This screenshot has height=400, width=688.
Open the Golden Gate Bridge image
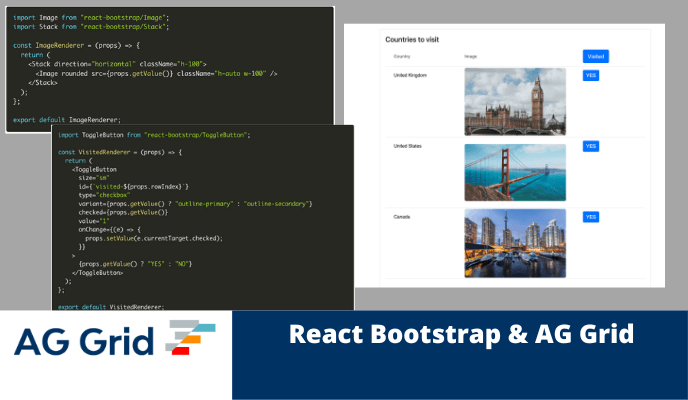[x=515, y=172]
